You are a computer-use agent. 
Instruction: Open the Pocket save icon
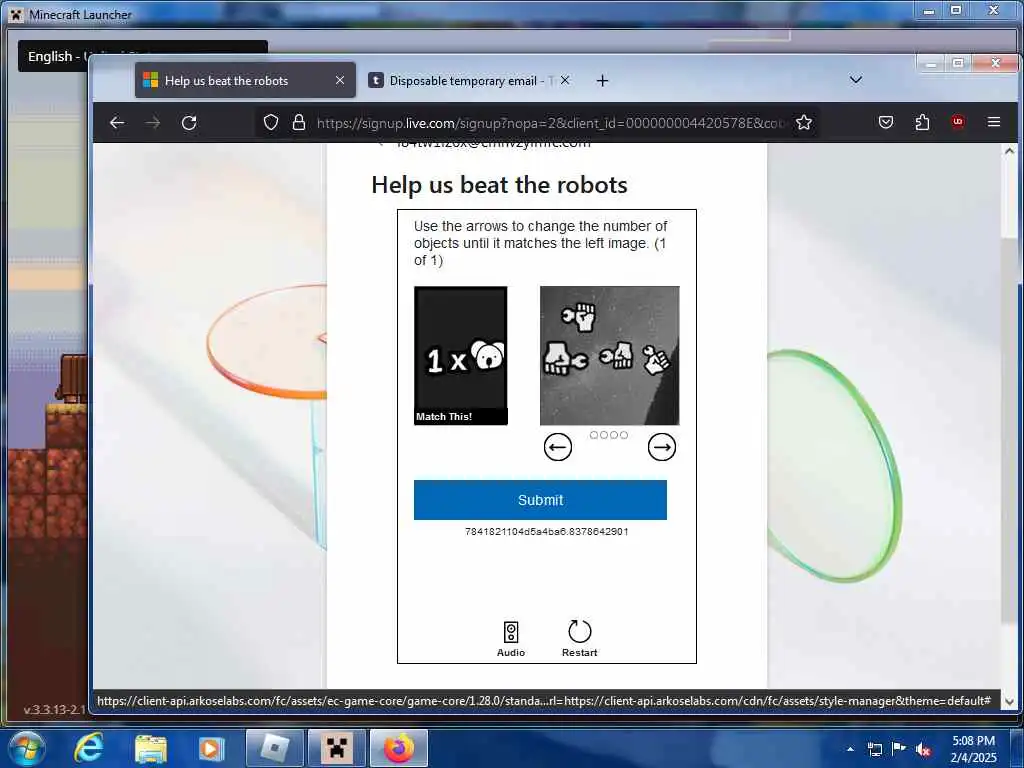tap(886, 122)
